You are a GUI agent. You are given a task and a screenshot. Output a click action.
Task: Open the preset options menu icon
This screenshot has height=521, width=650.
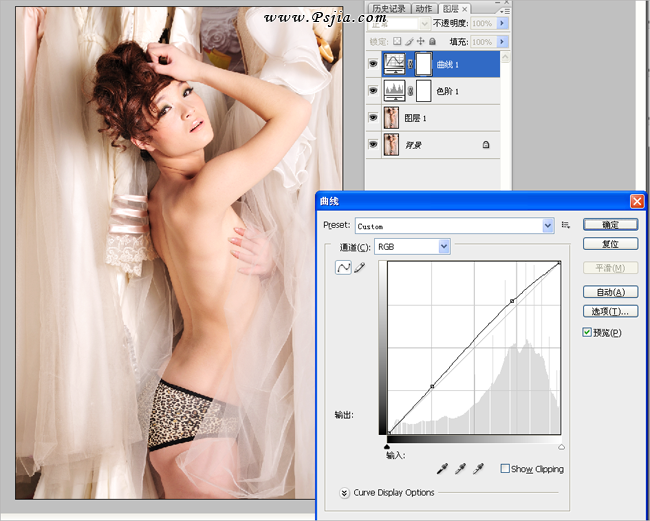[x=565, y=225]
